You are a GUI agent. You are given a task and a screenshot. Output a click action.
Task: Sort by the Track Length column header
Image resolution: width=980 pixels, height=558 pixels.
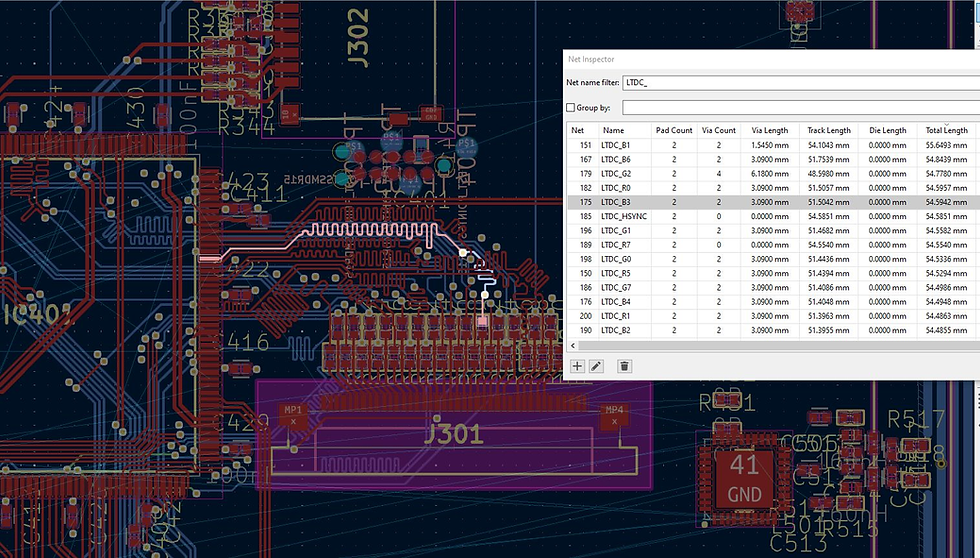click(x=829, y=130)
